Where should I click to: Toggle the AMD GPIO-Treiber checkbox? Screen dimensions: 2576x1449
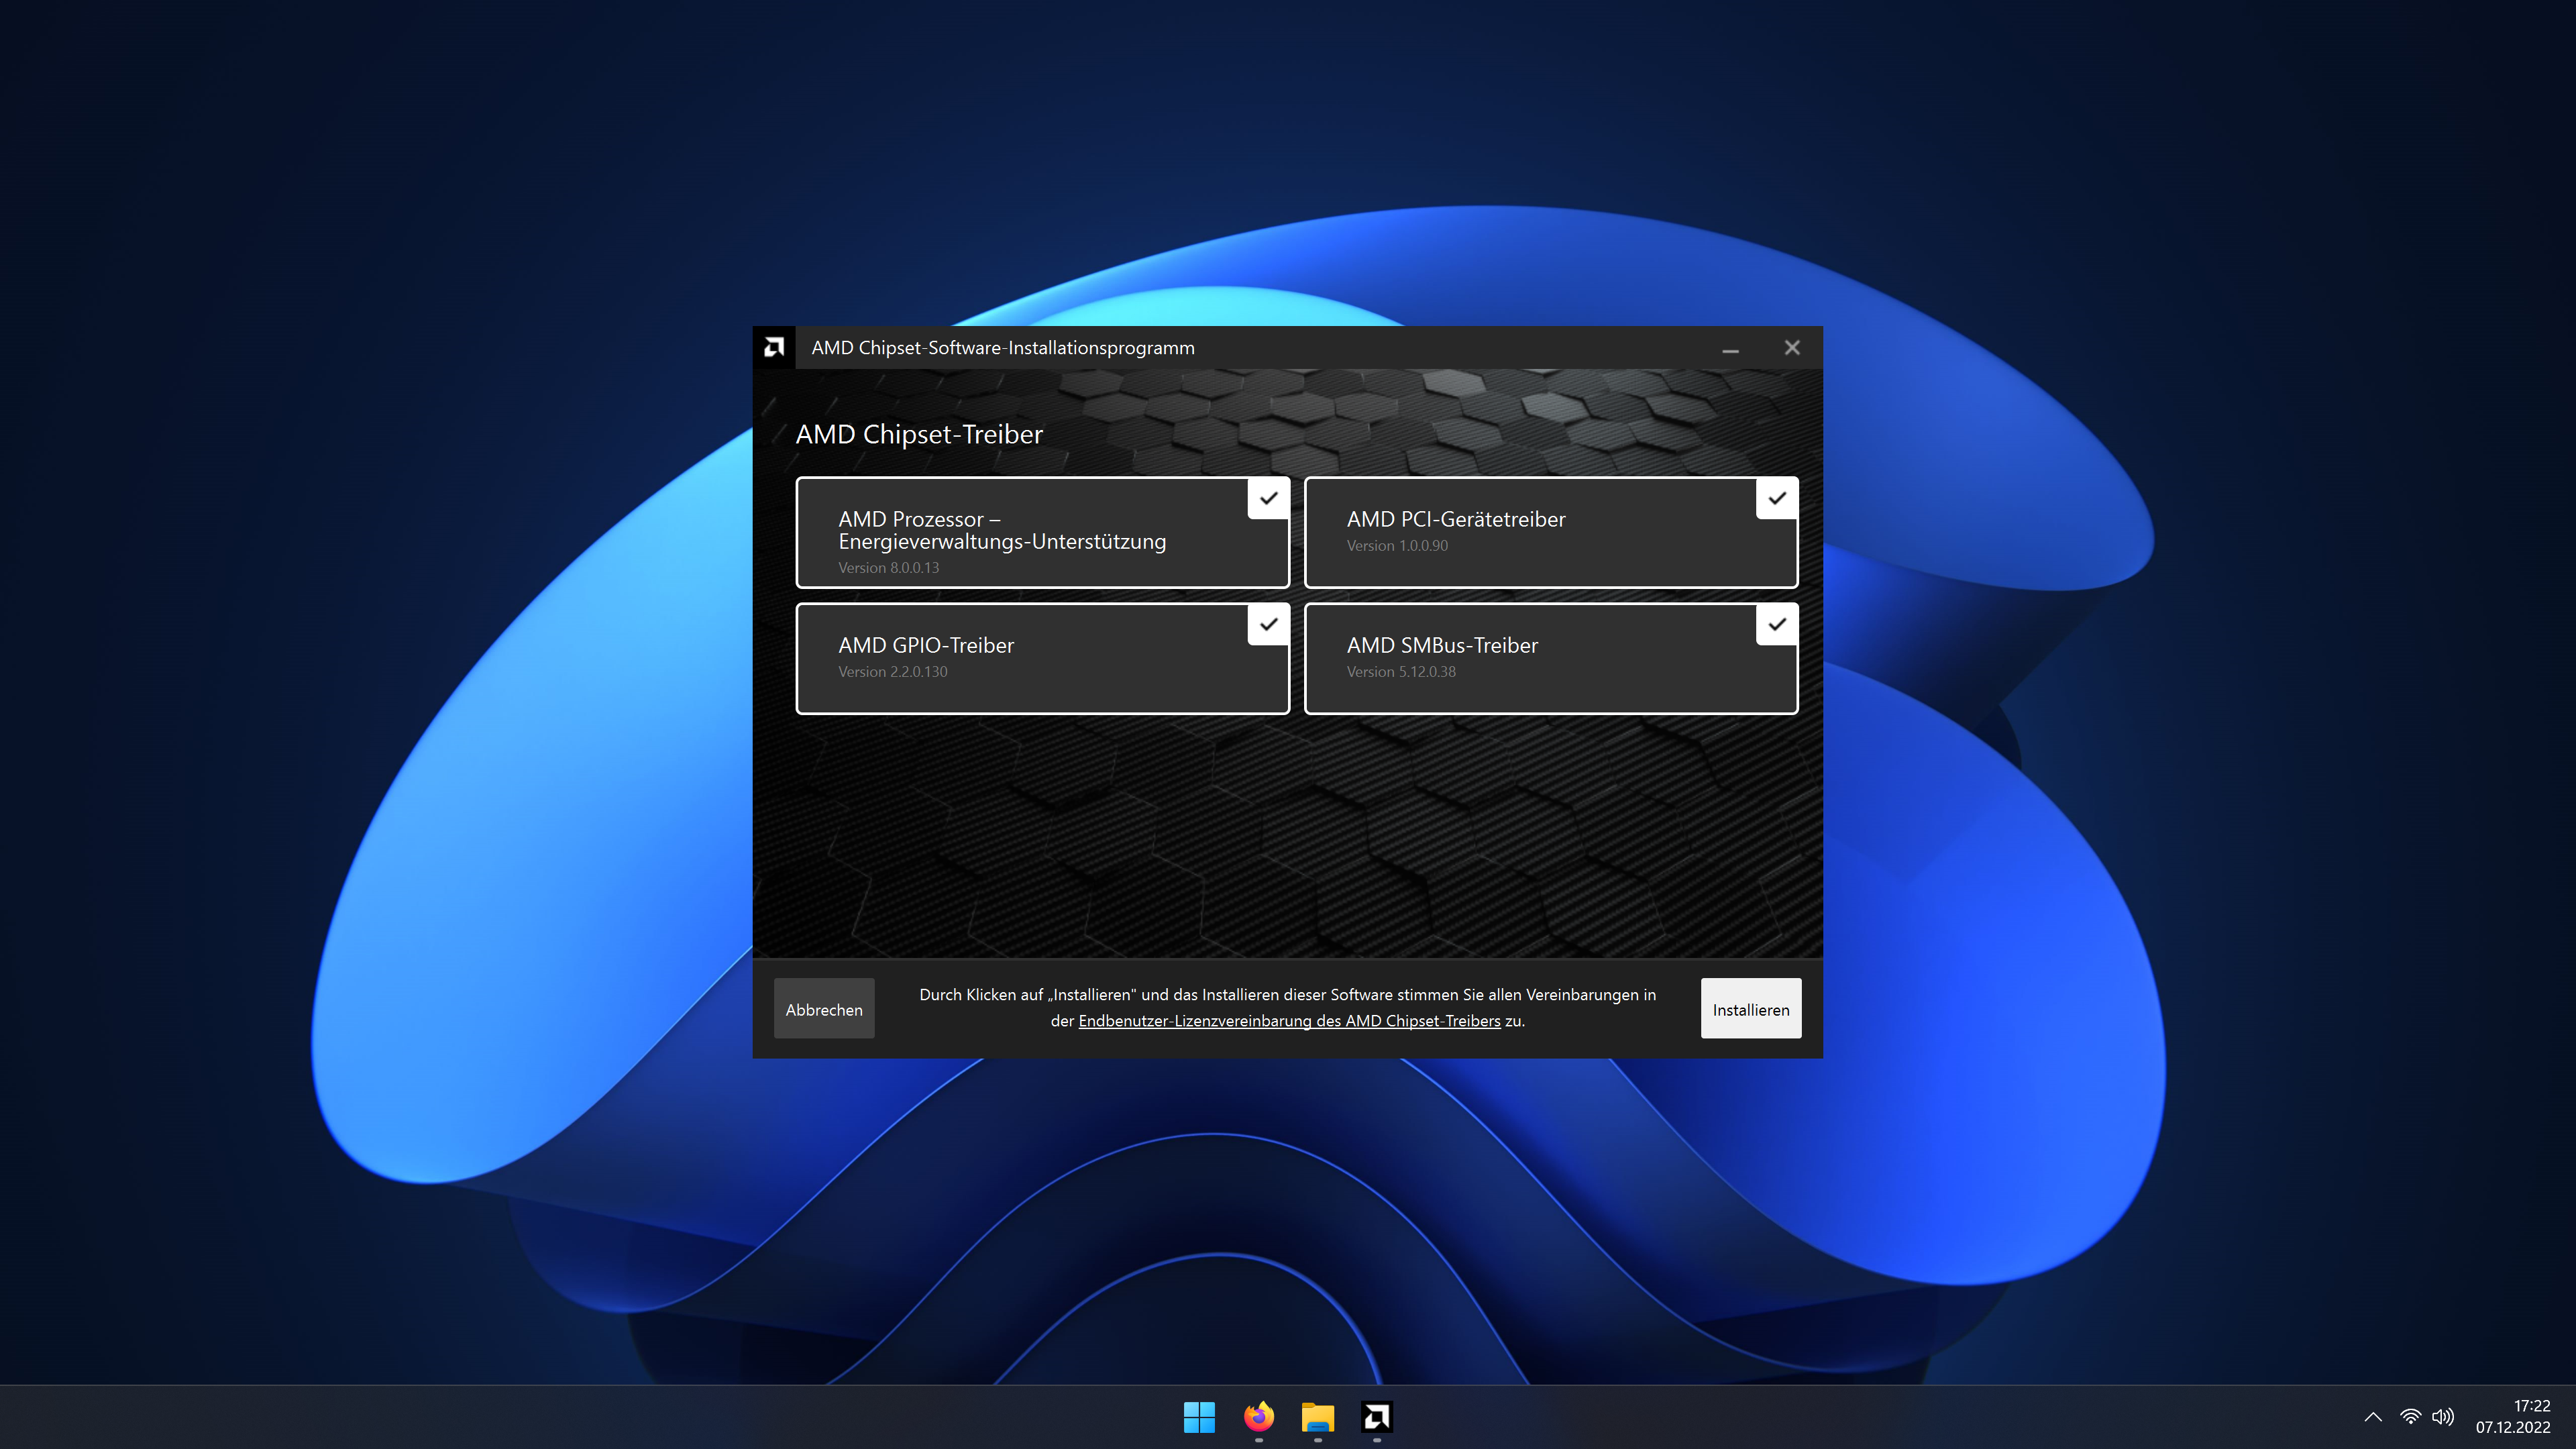pos(1268,624)
